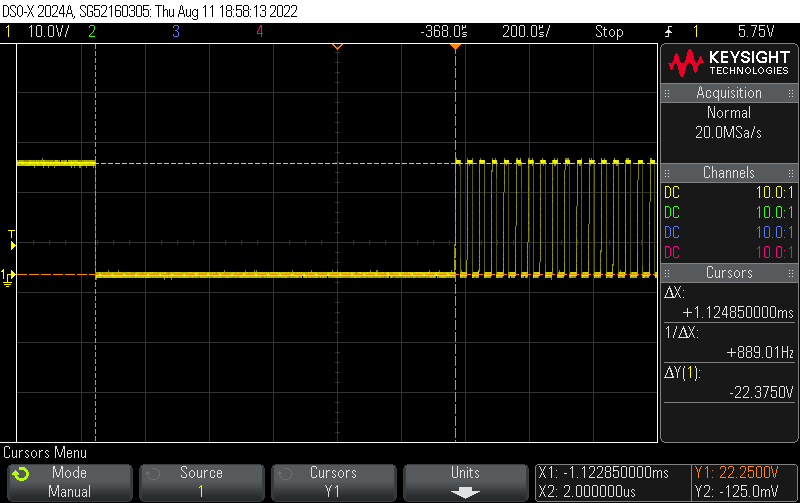Open the Cursors Y1 selection softkey

coord(334,483)
